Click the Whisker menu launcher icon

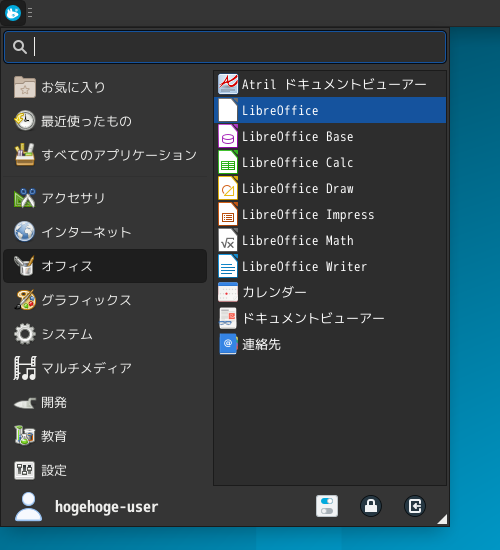click(13, 13)
